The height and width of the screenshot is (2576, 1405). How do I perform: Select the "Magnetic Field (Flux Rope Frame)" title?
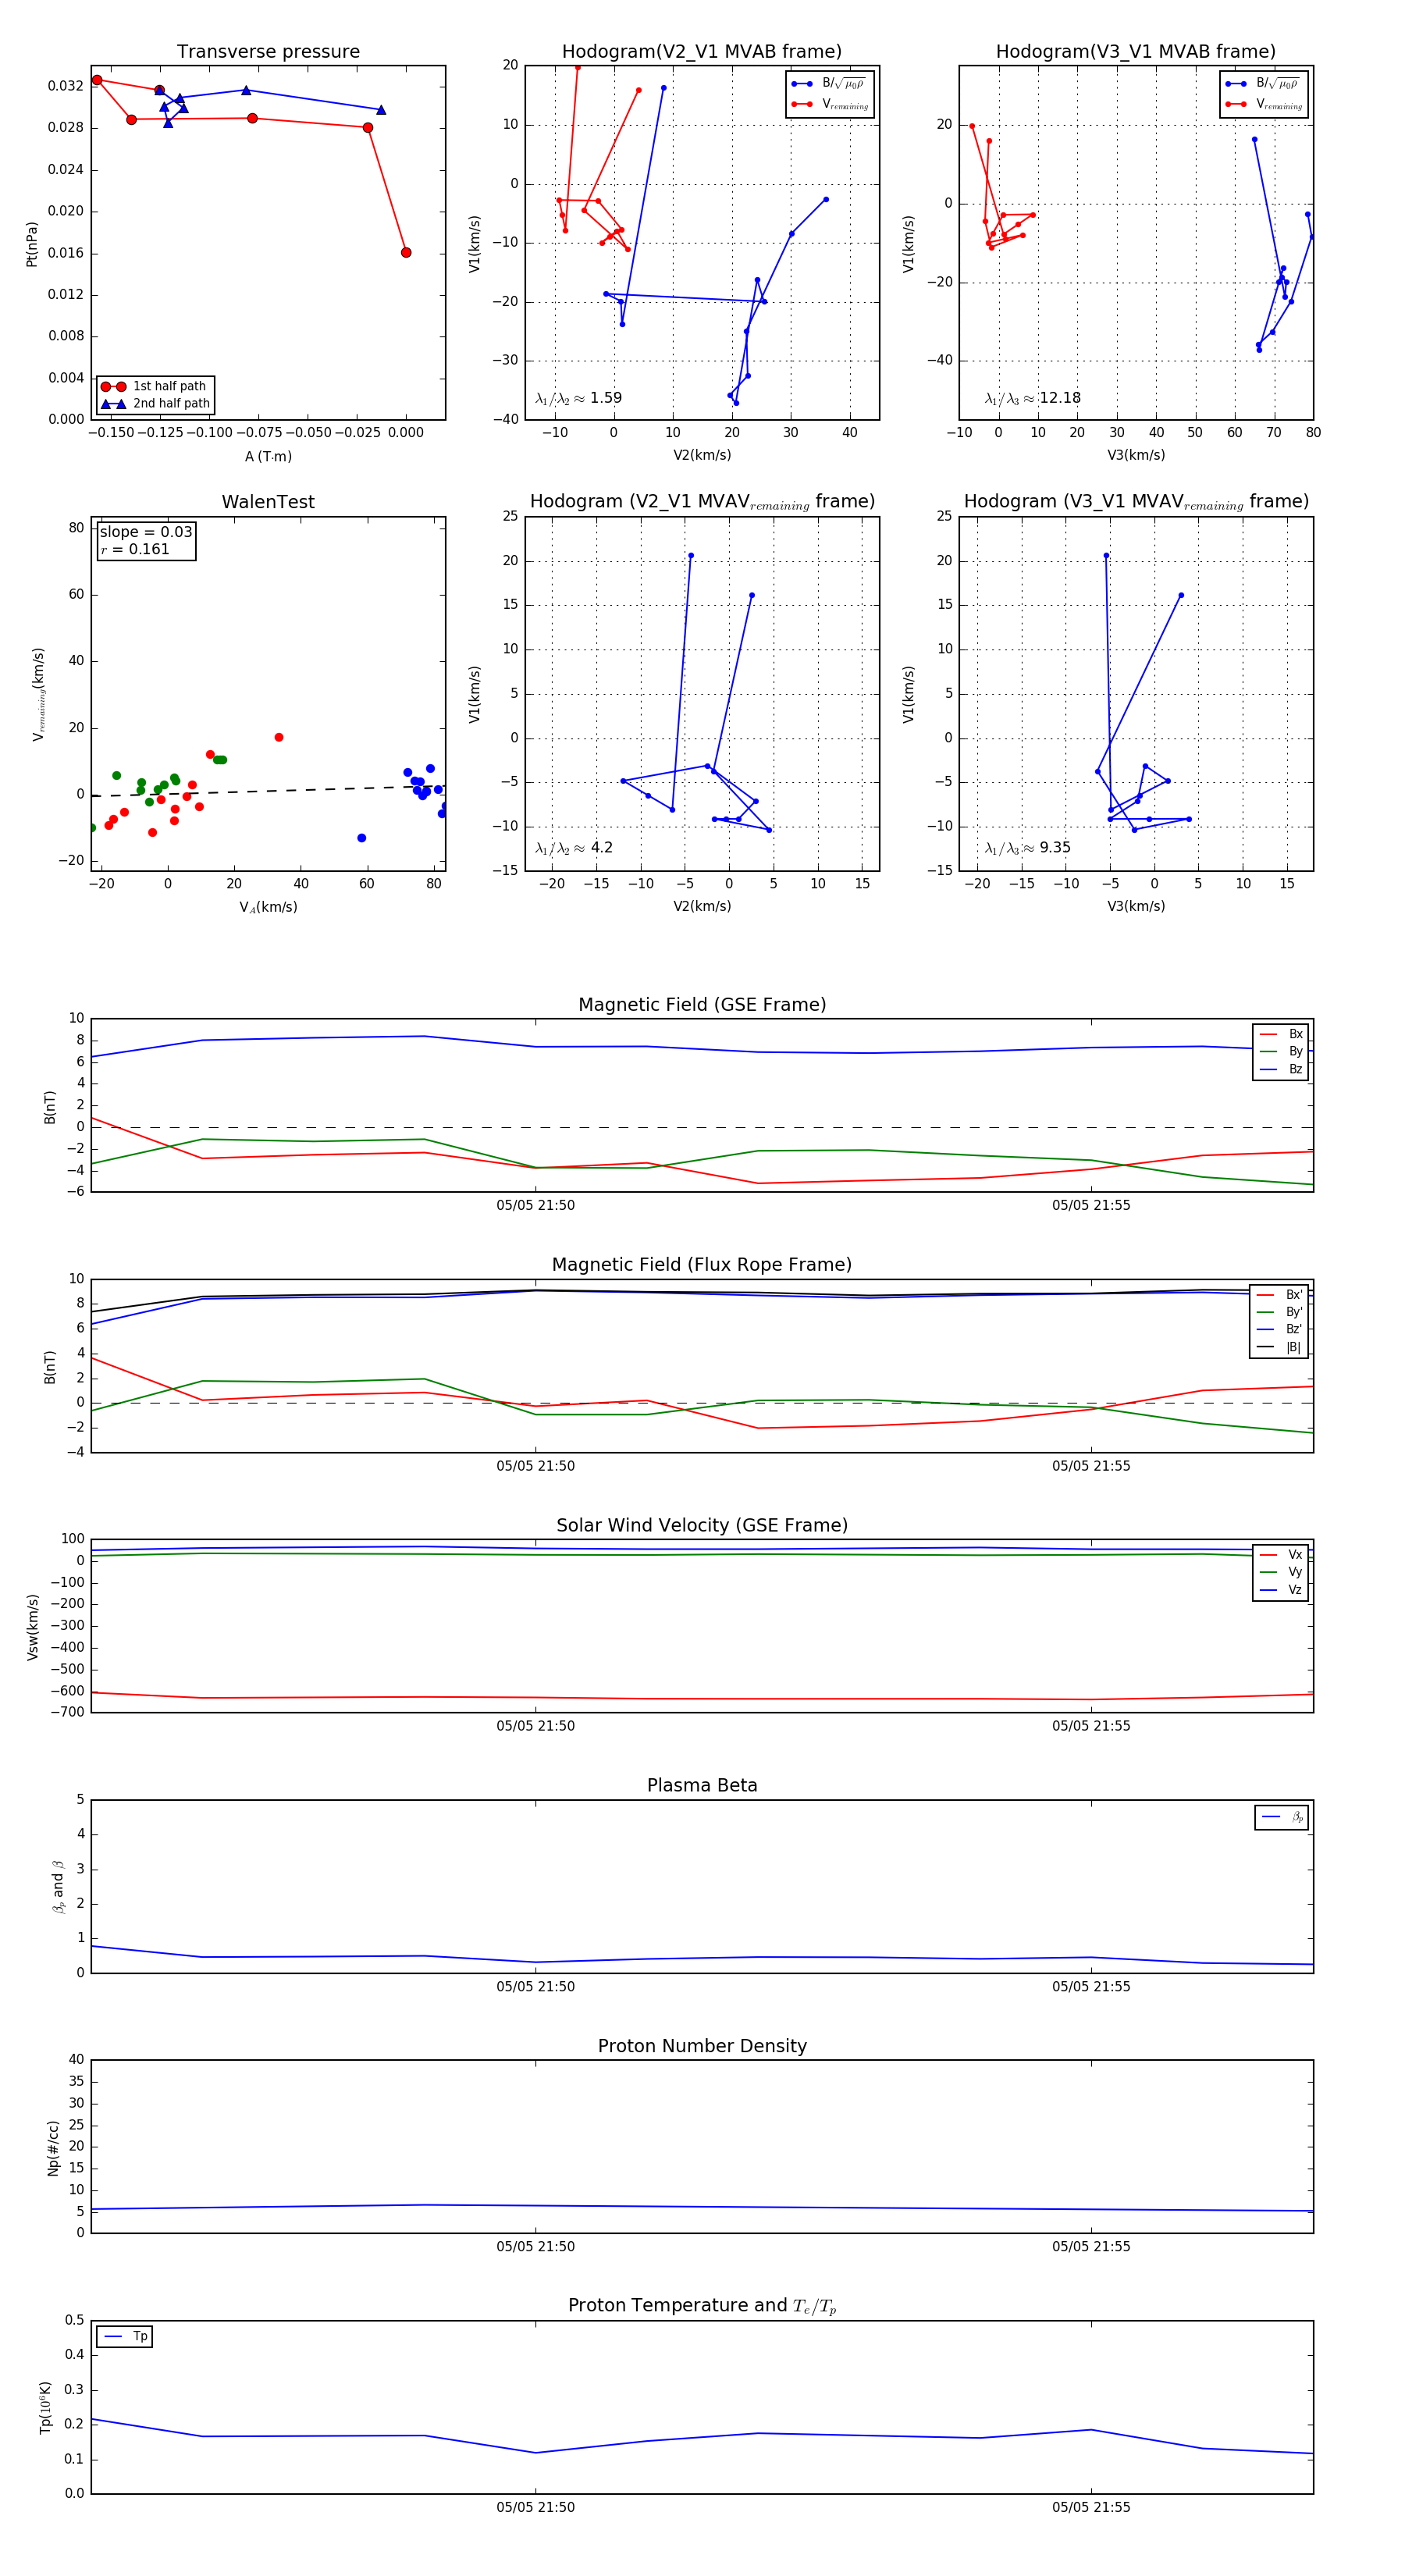pyautogui.click(x=702, y=1265)
